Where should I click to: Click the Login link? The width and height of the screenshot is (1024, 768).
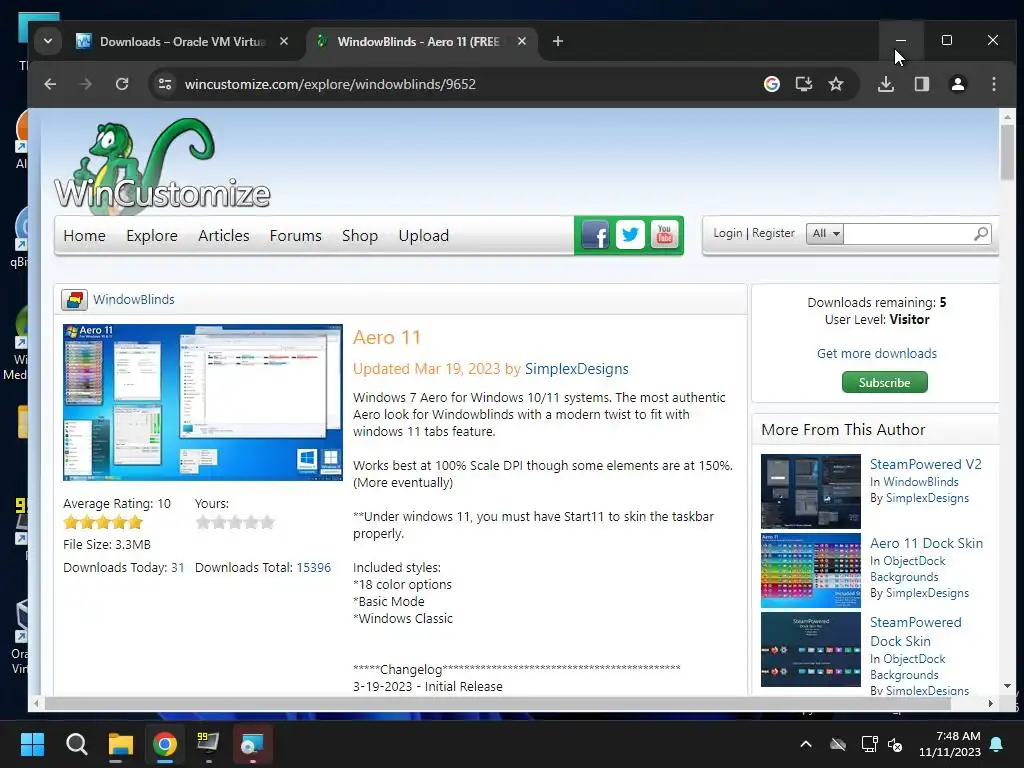(728, 233)
